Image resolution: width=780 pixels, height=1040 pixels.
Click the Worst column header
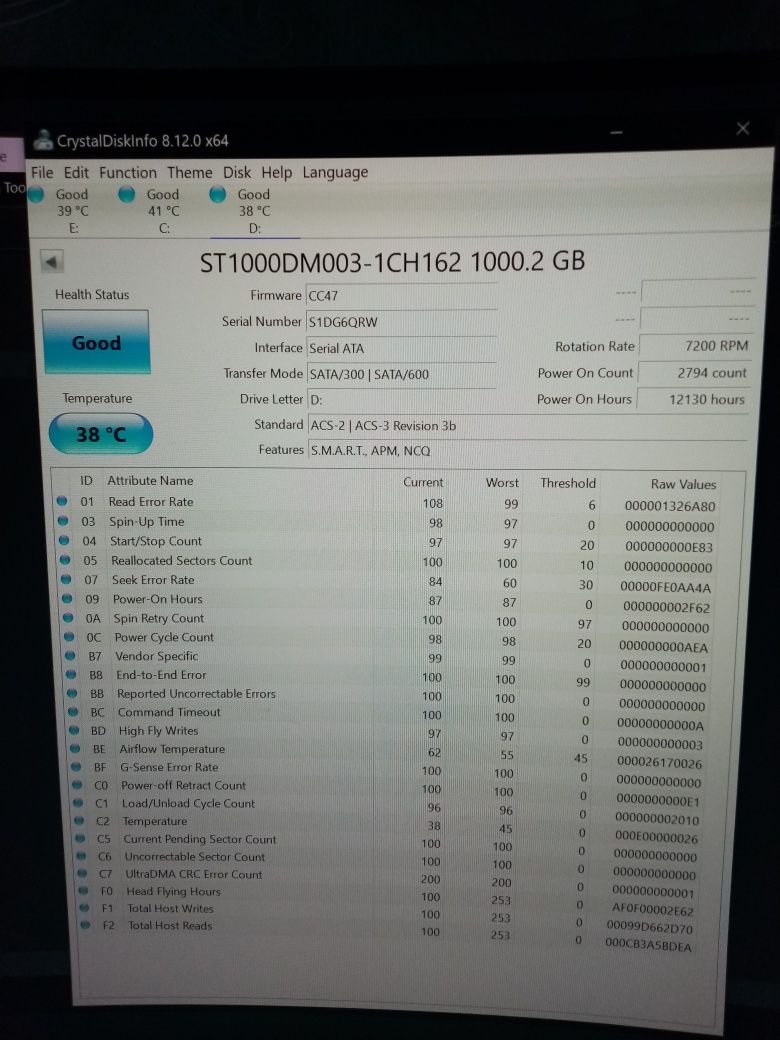tap(502, 483)
